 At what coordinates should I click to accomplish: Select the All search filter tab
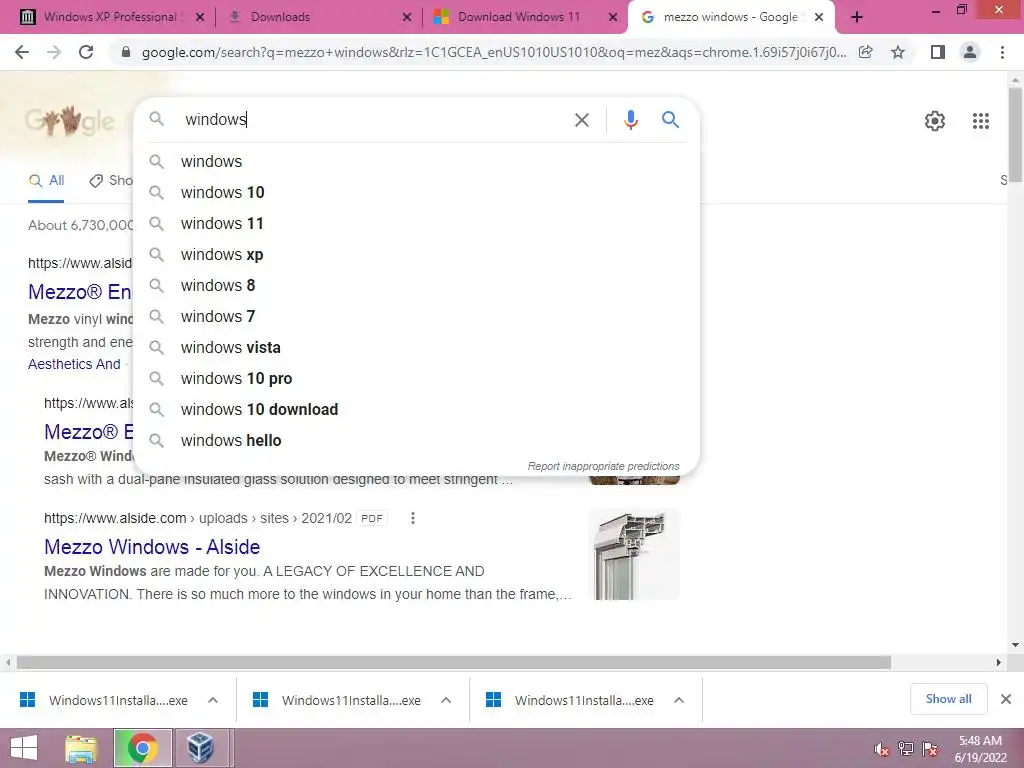pos(46,181)
